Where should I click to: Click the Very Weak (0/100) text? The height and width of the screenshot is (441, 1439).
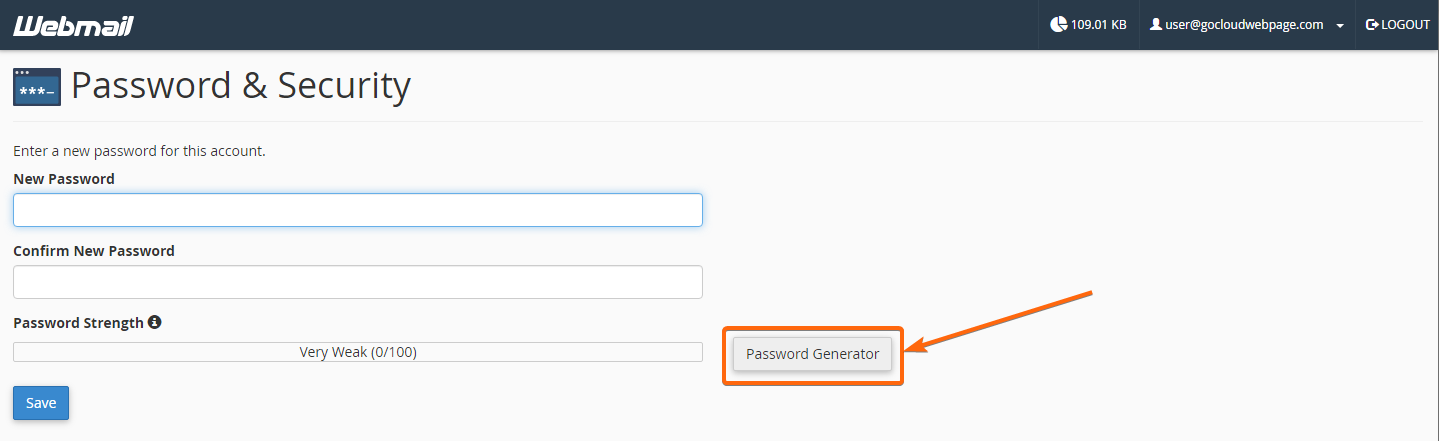358,352
